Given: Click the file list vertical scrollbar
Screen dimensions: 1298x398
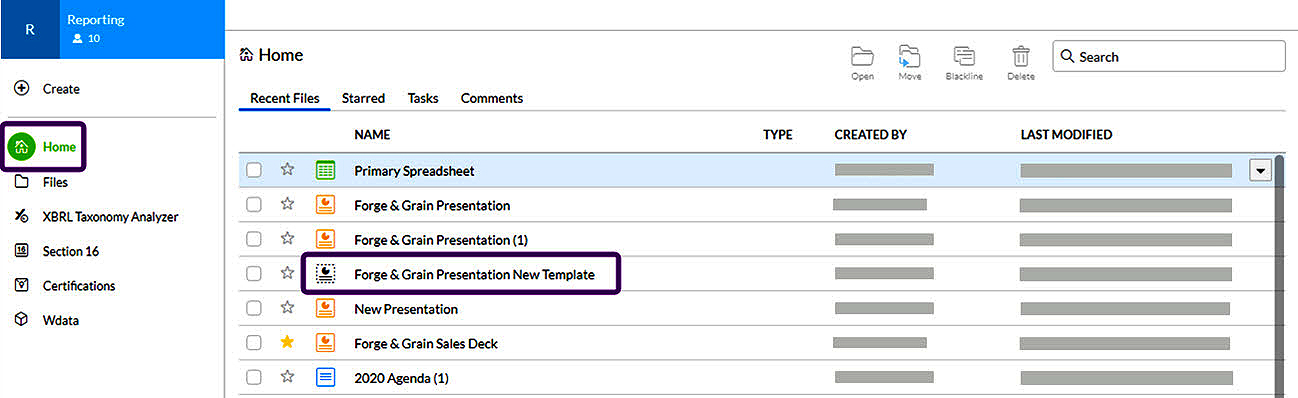Looking at the screenshot, I should pos(1281,270).
